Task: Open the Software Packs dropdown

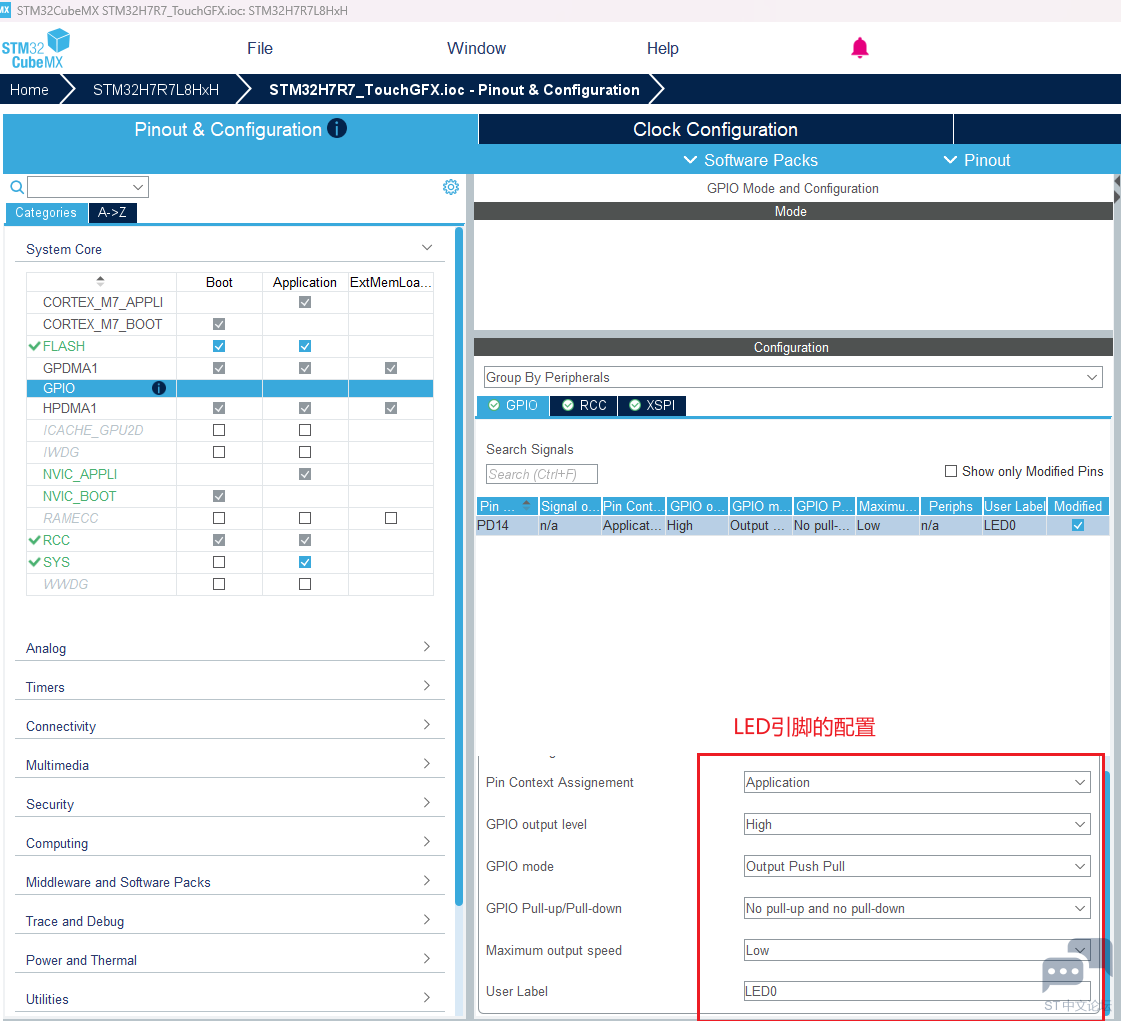Action: pyautogui.click(x=751, y=160)
